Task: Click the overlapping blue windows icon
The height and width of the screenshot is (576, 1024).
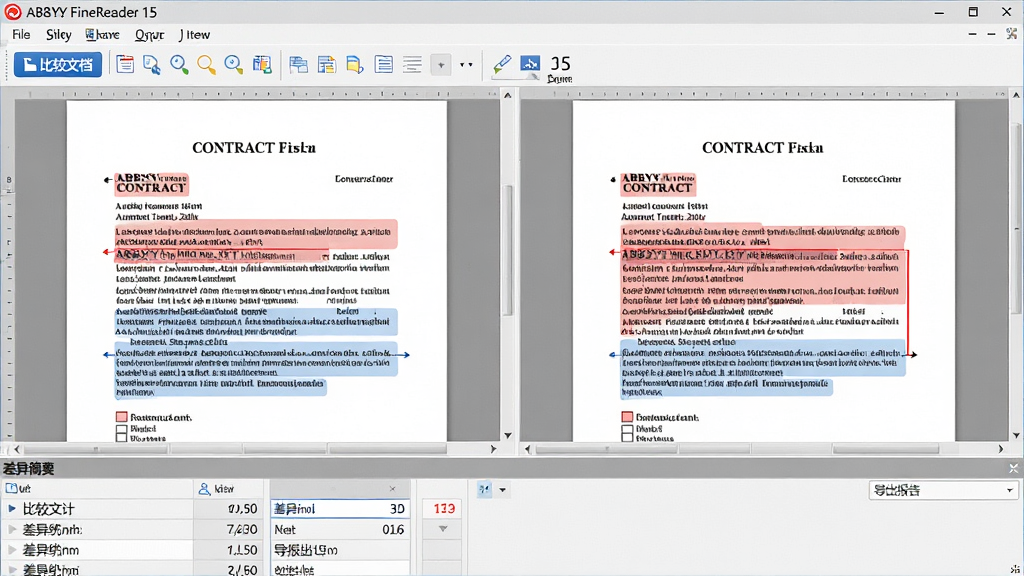Action: [298, 64]
